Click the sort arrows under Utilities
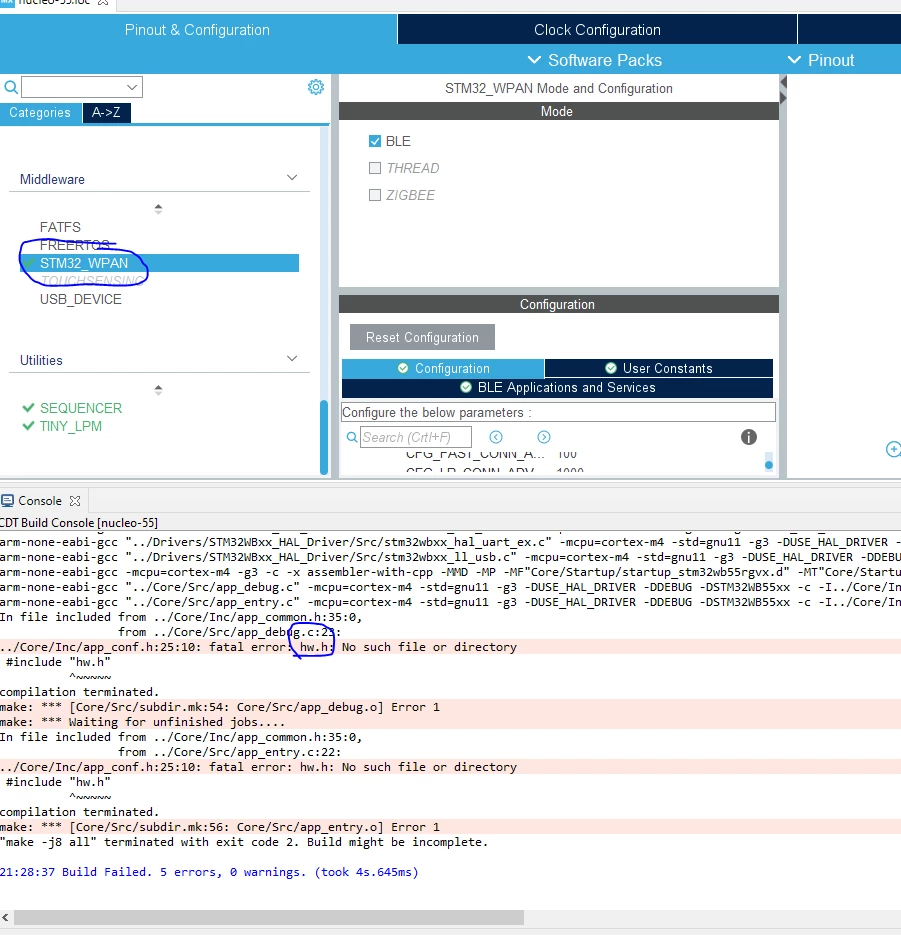 [158, 390]
